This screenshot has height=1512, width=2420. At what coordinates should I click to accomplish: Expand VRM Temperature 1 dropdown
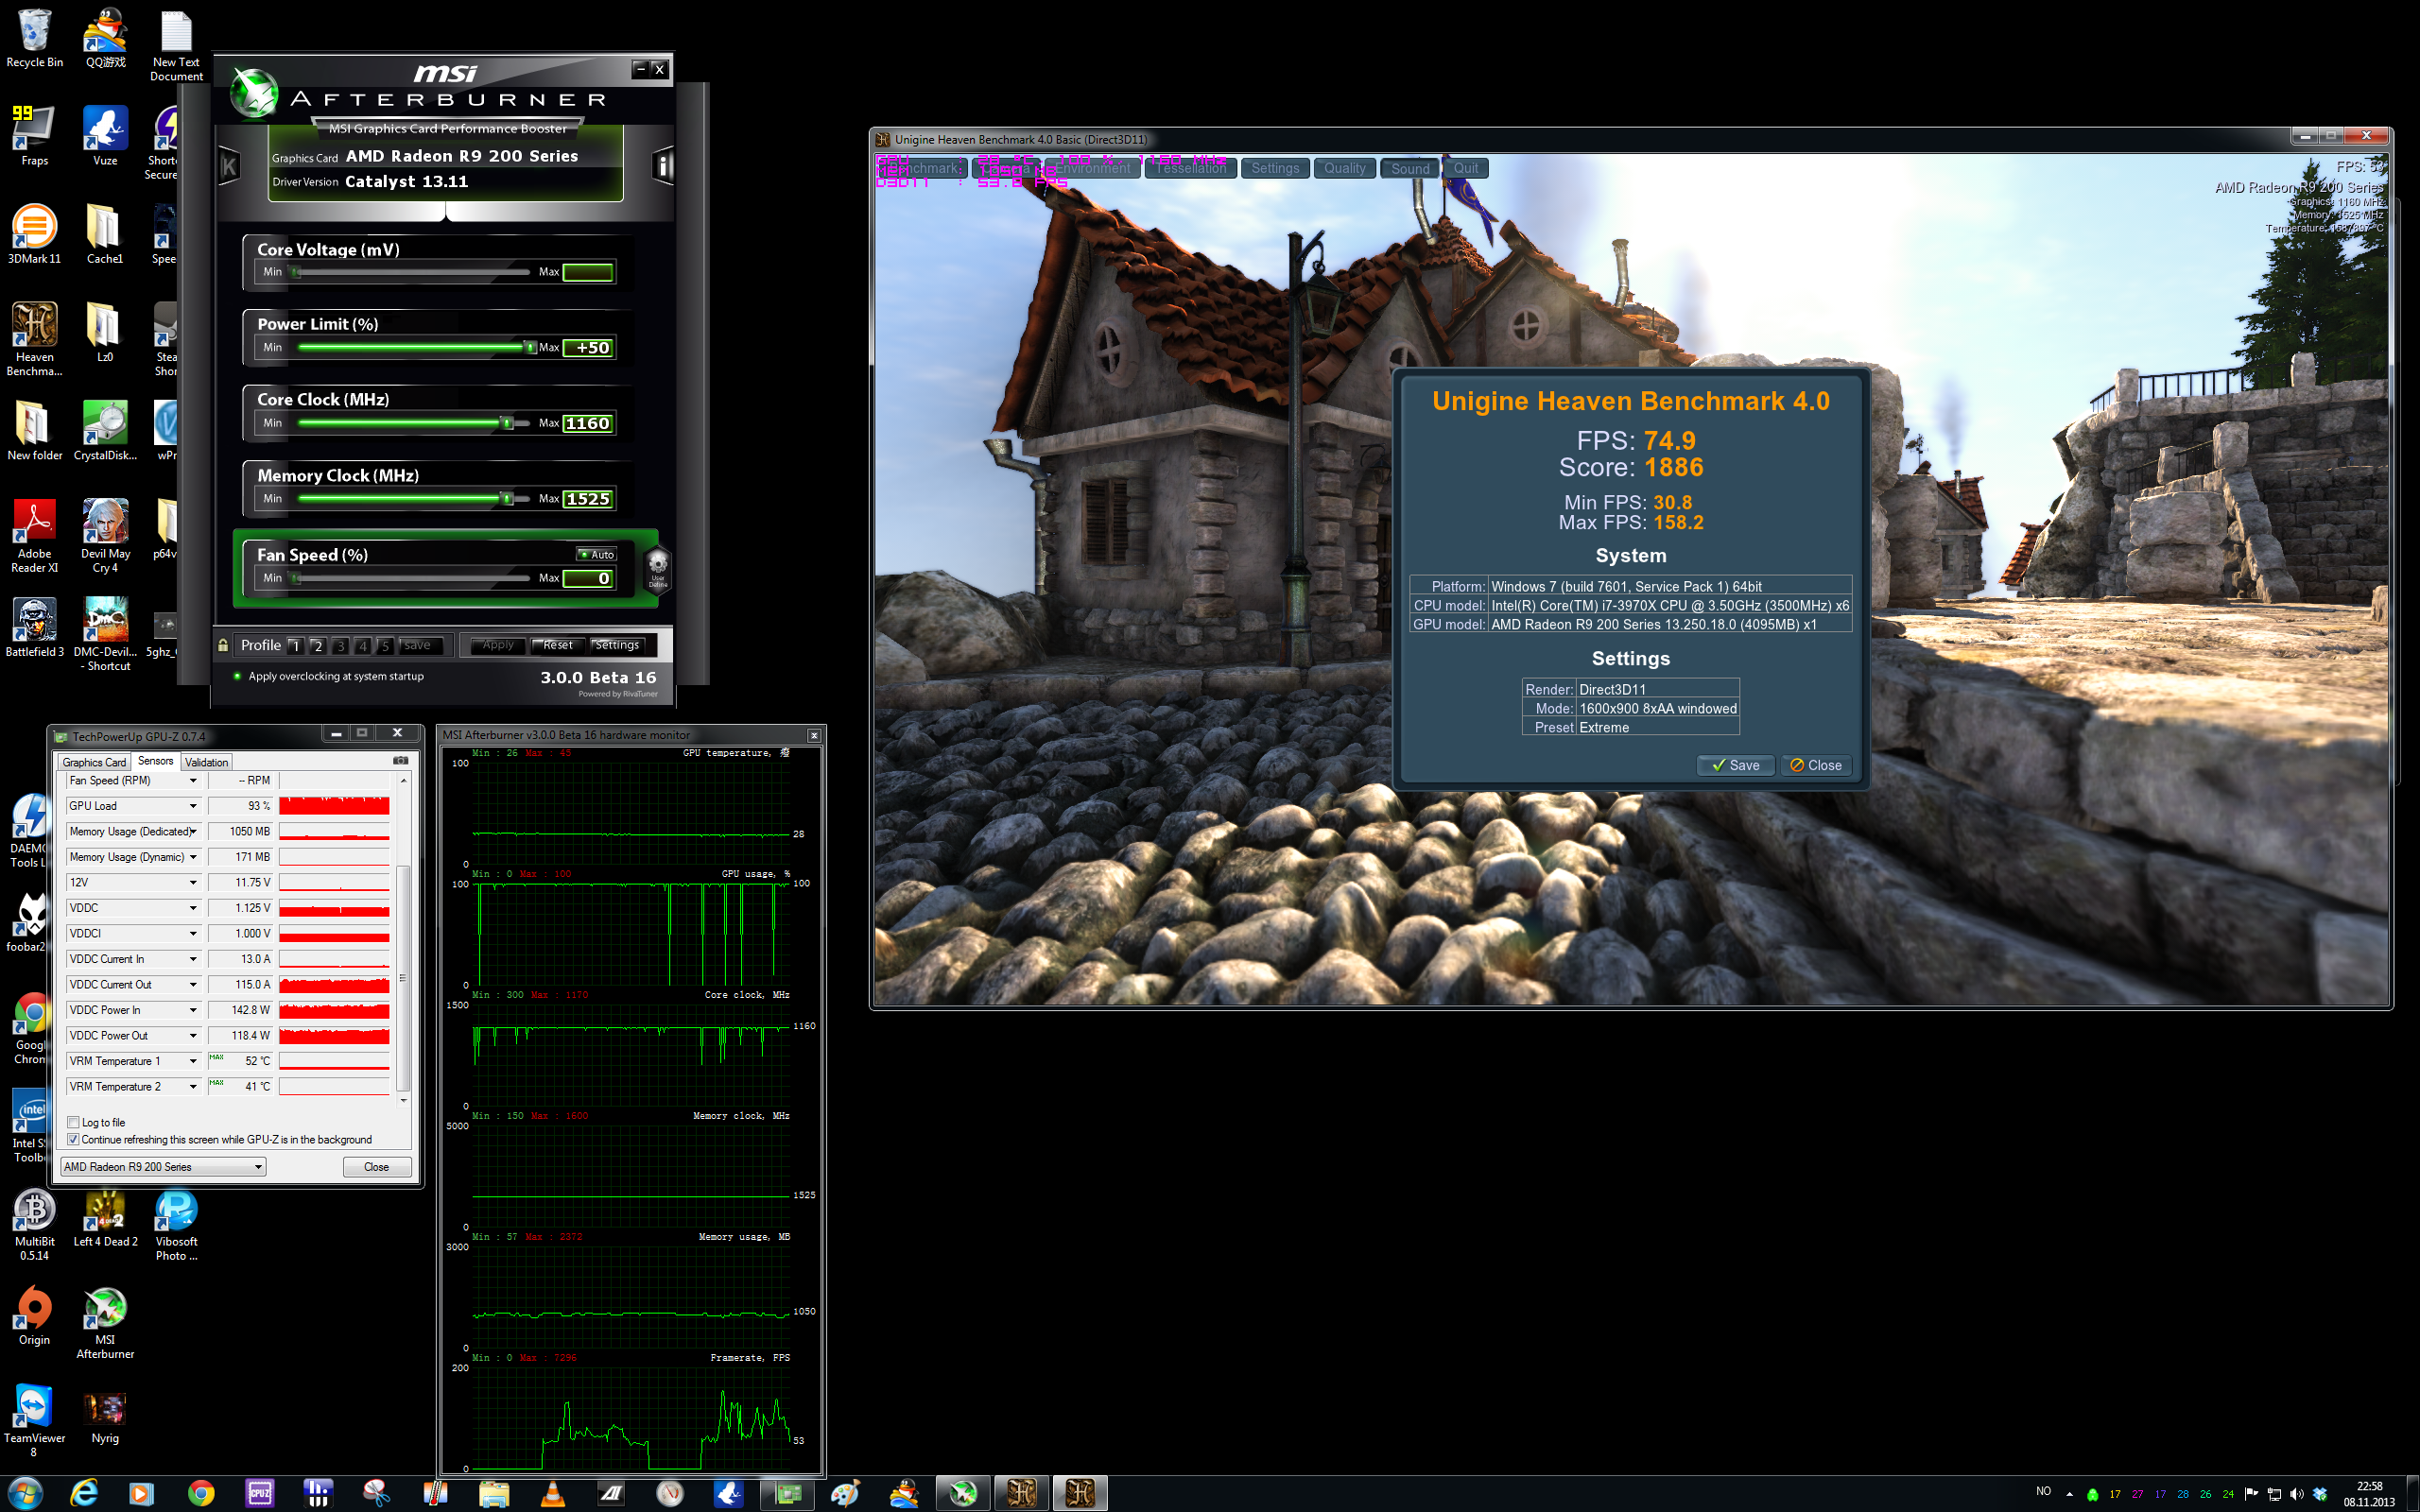tap(193, 1061)
